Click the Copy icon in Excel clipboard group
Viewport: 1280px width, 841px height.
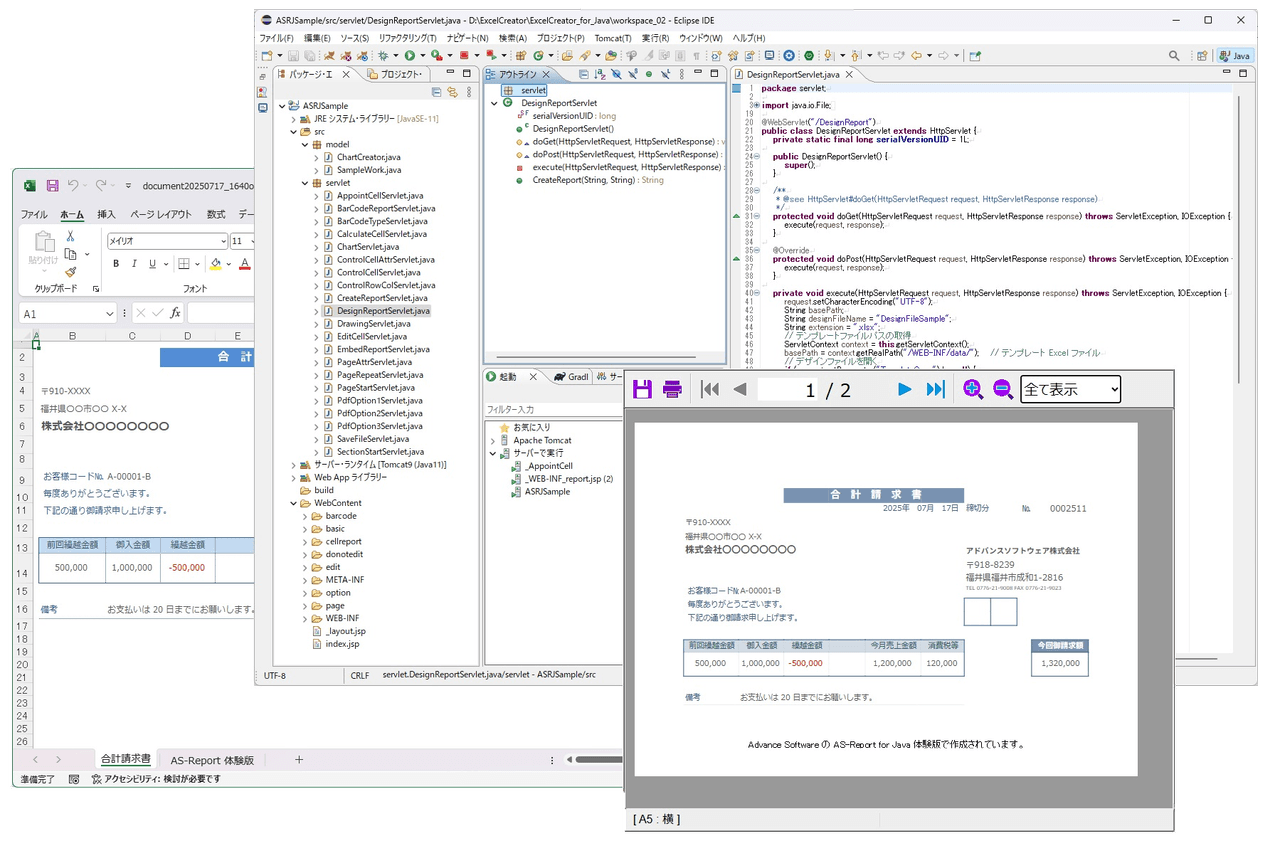click(x=70, y=254)
